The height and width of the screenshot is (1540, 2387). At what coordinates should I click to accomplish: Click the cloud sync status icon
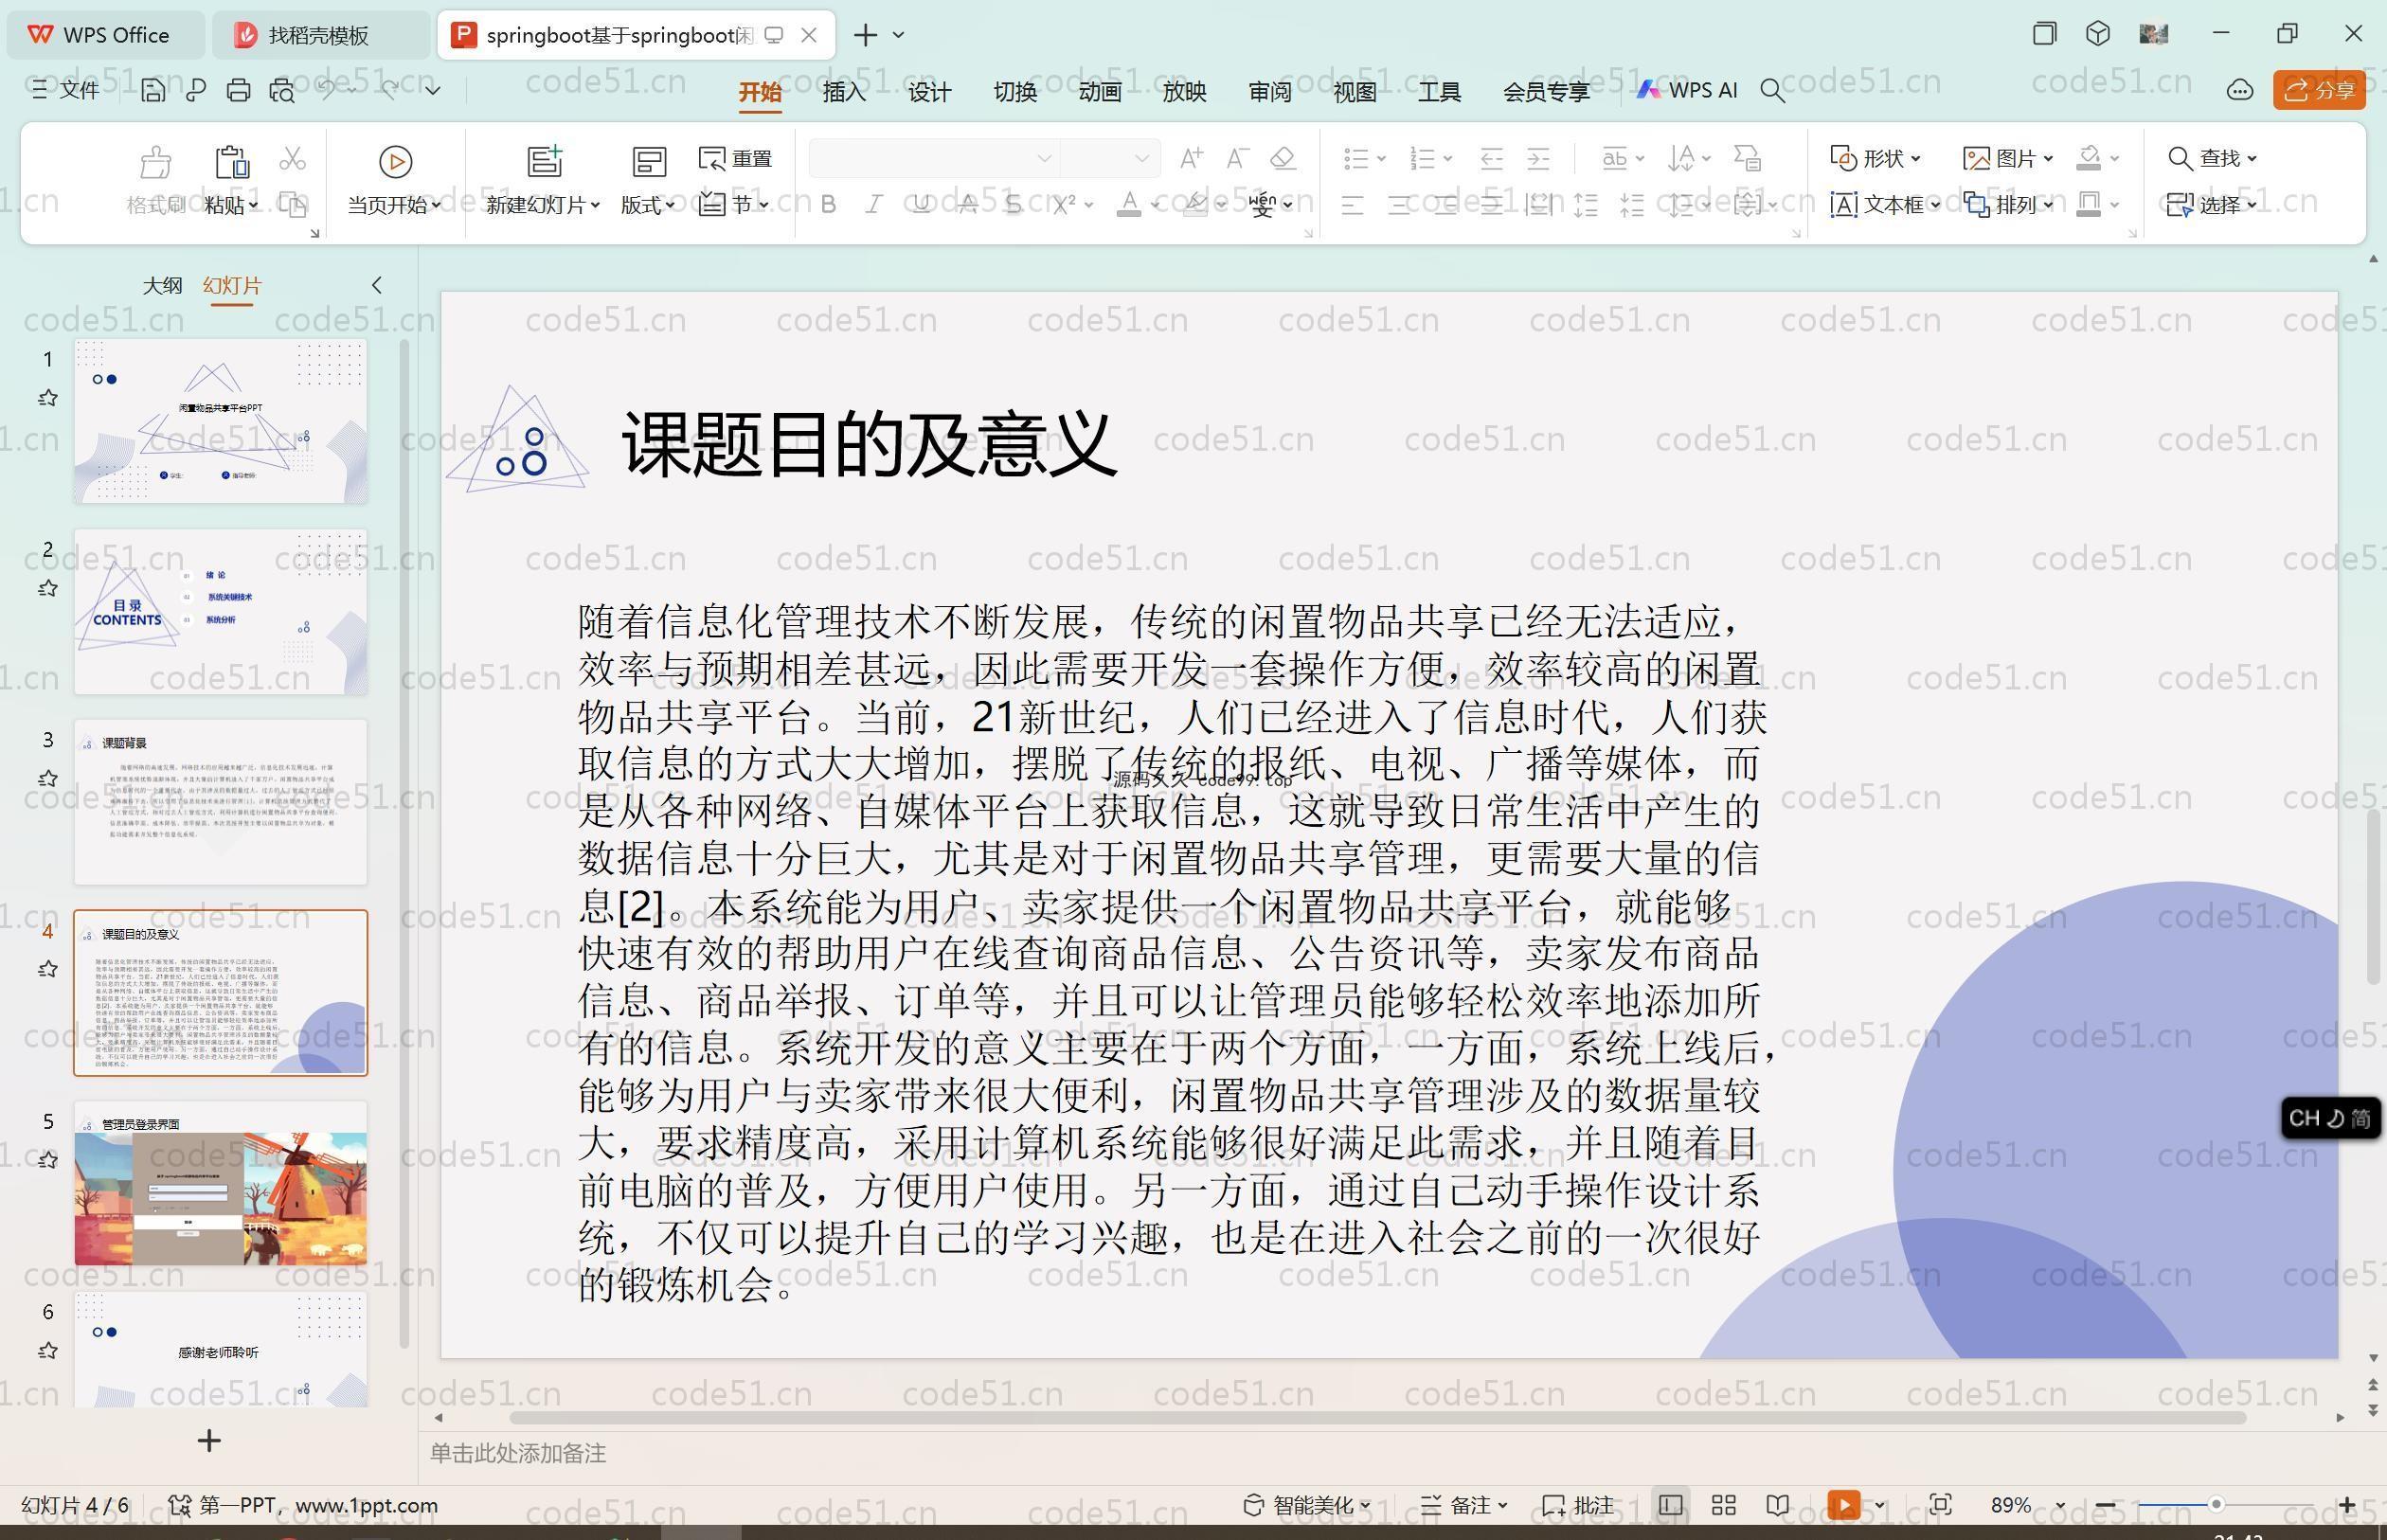pyautogui.click(x=2240, y=90)
